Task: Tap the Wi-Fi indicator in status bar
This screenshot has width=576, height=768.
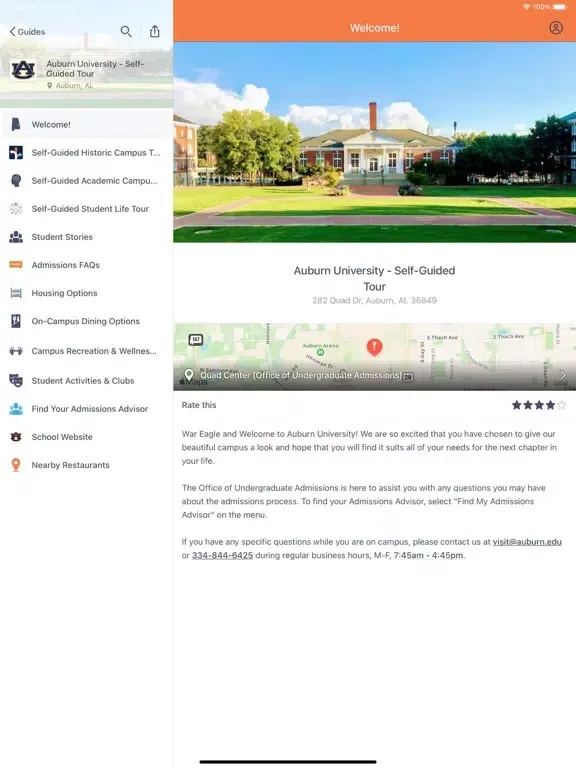Action: pyautogui.click(x=527, y=7)
